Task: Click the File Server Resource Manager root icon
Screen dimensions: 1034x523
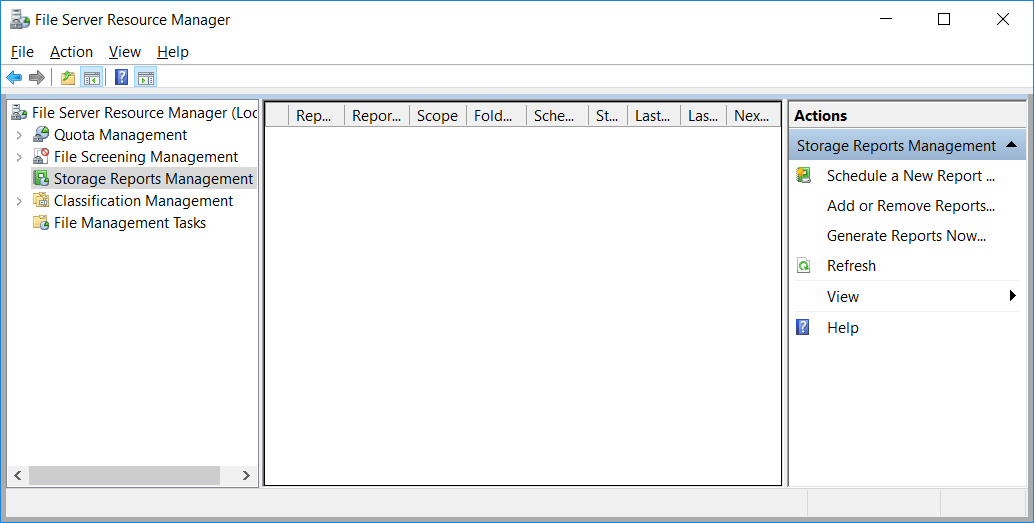Action: click(x=19, y=113)
